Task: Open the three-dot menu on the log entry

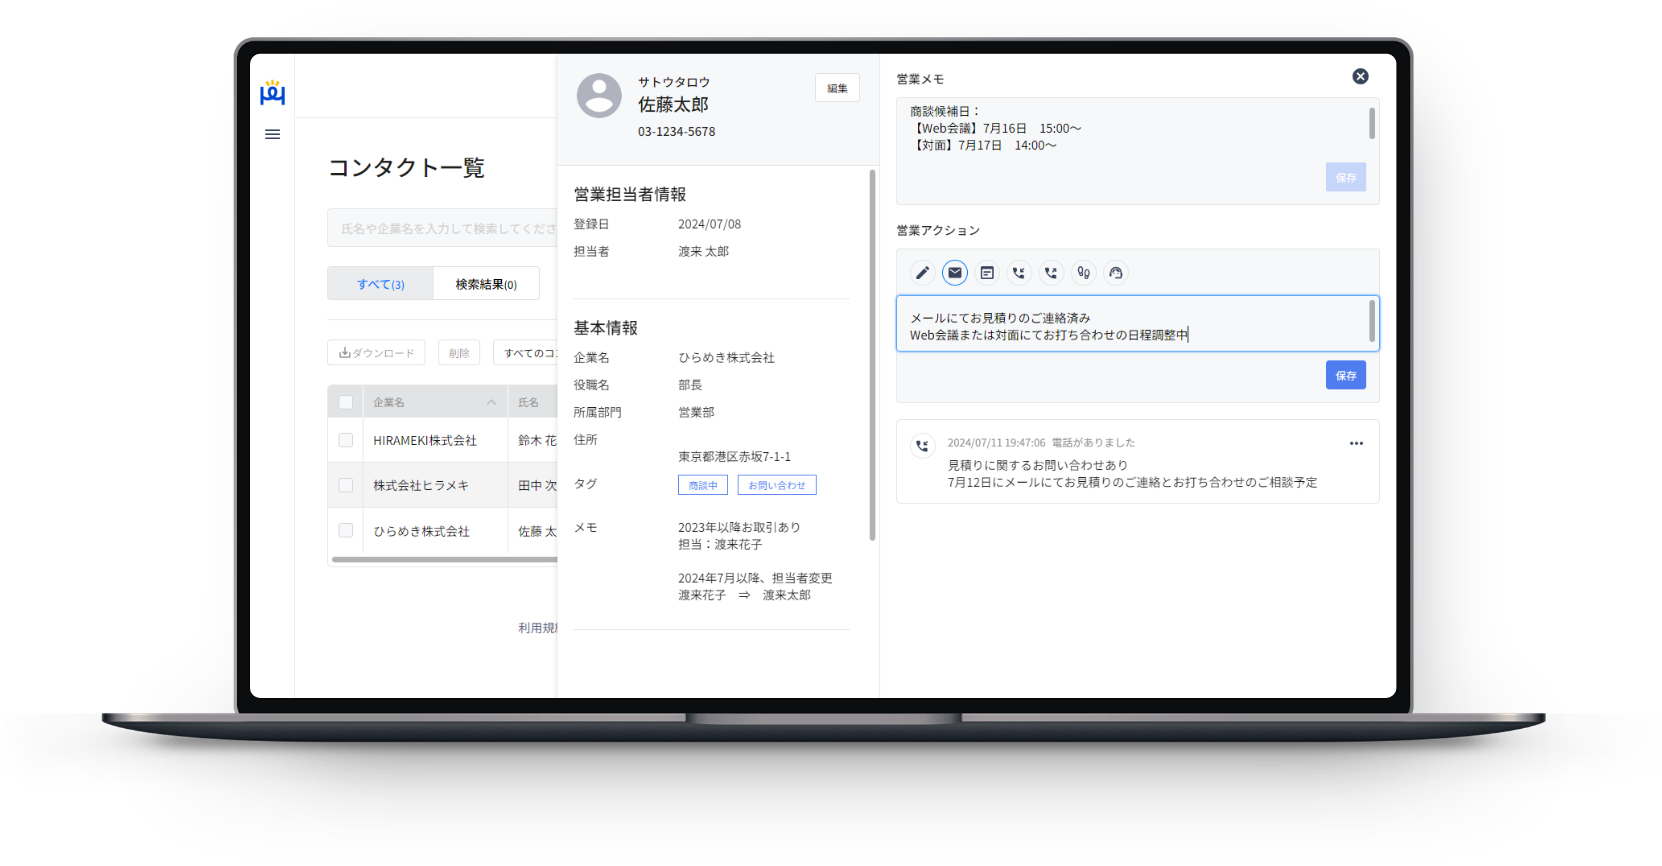Action: (1356, 443)
